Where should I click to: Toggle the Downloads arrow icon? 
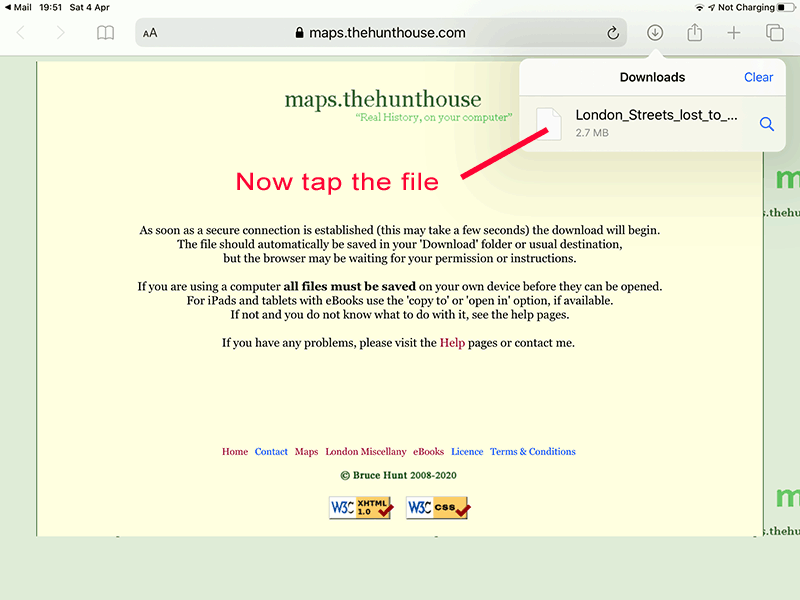[655, 33]
